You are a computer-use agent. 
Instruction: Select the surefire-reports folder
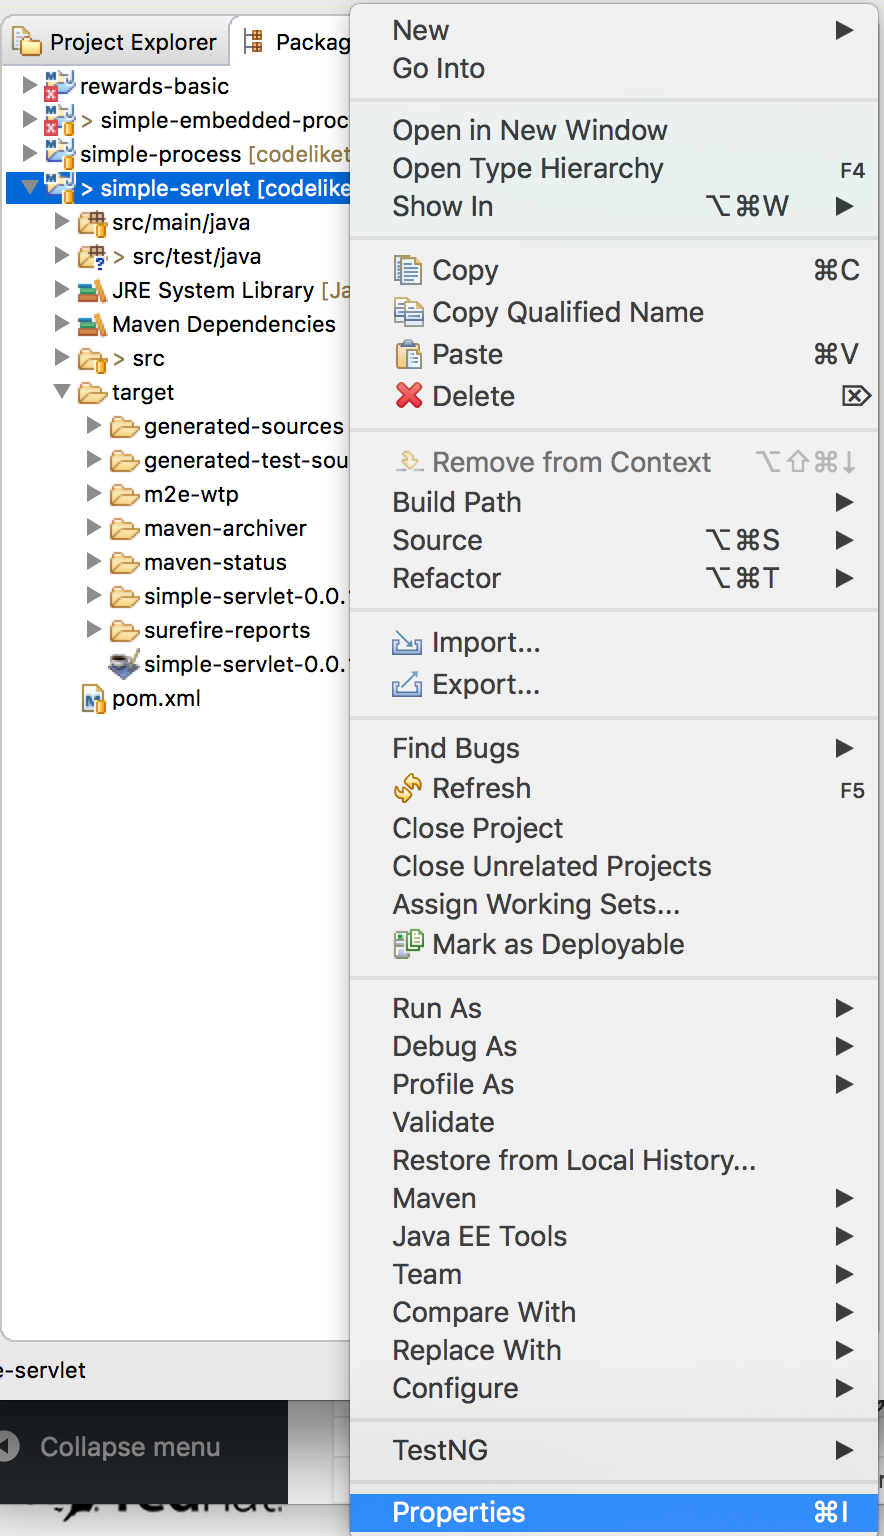click(x=226, y=631)
